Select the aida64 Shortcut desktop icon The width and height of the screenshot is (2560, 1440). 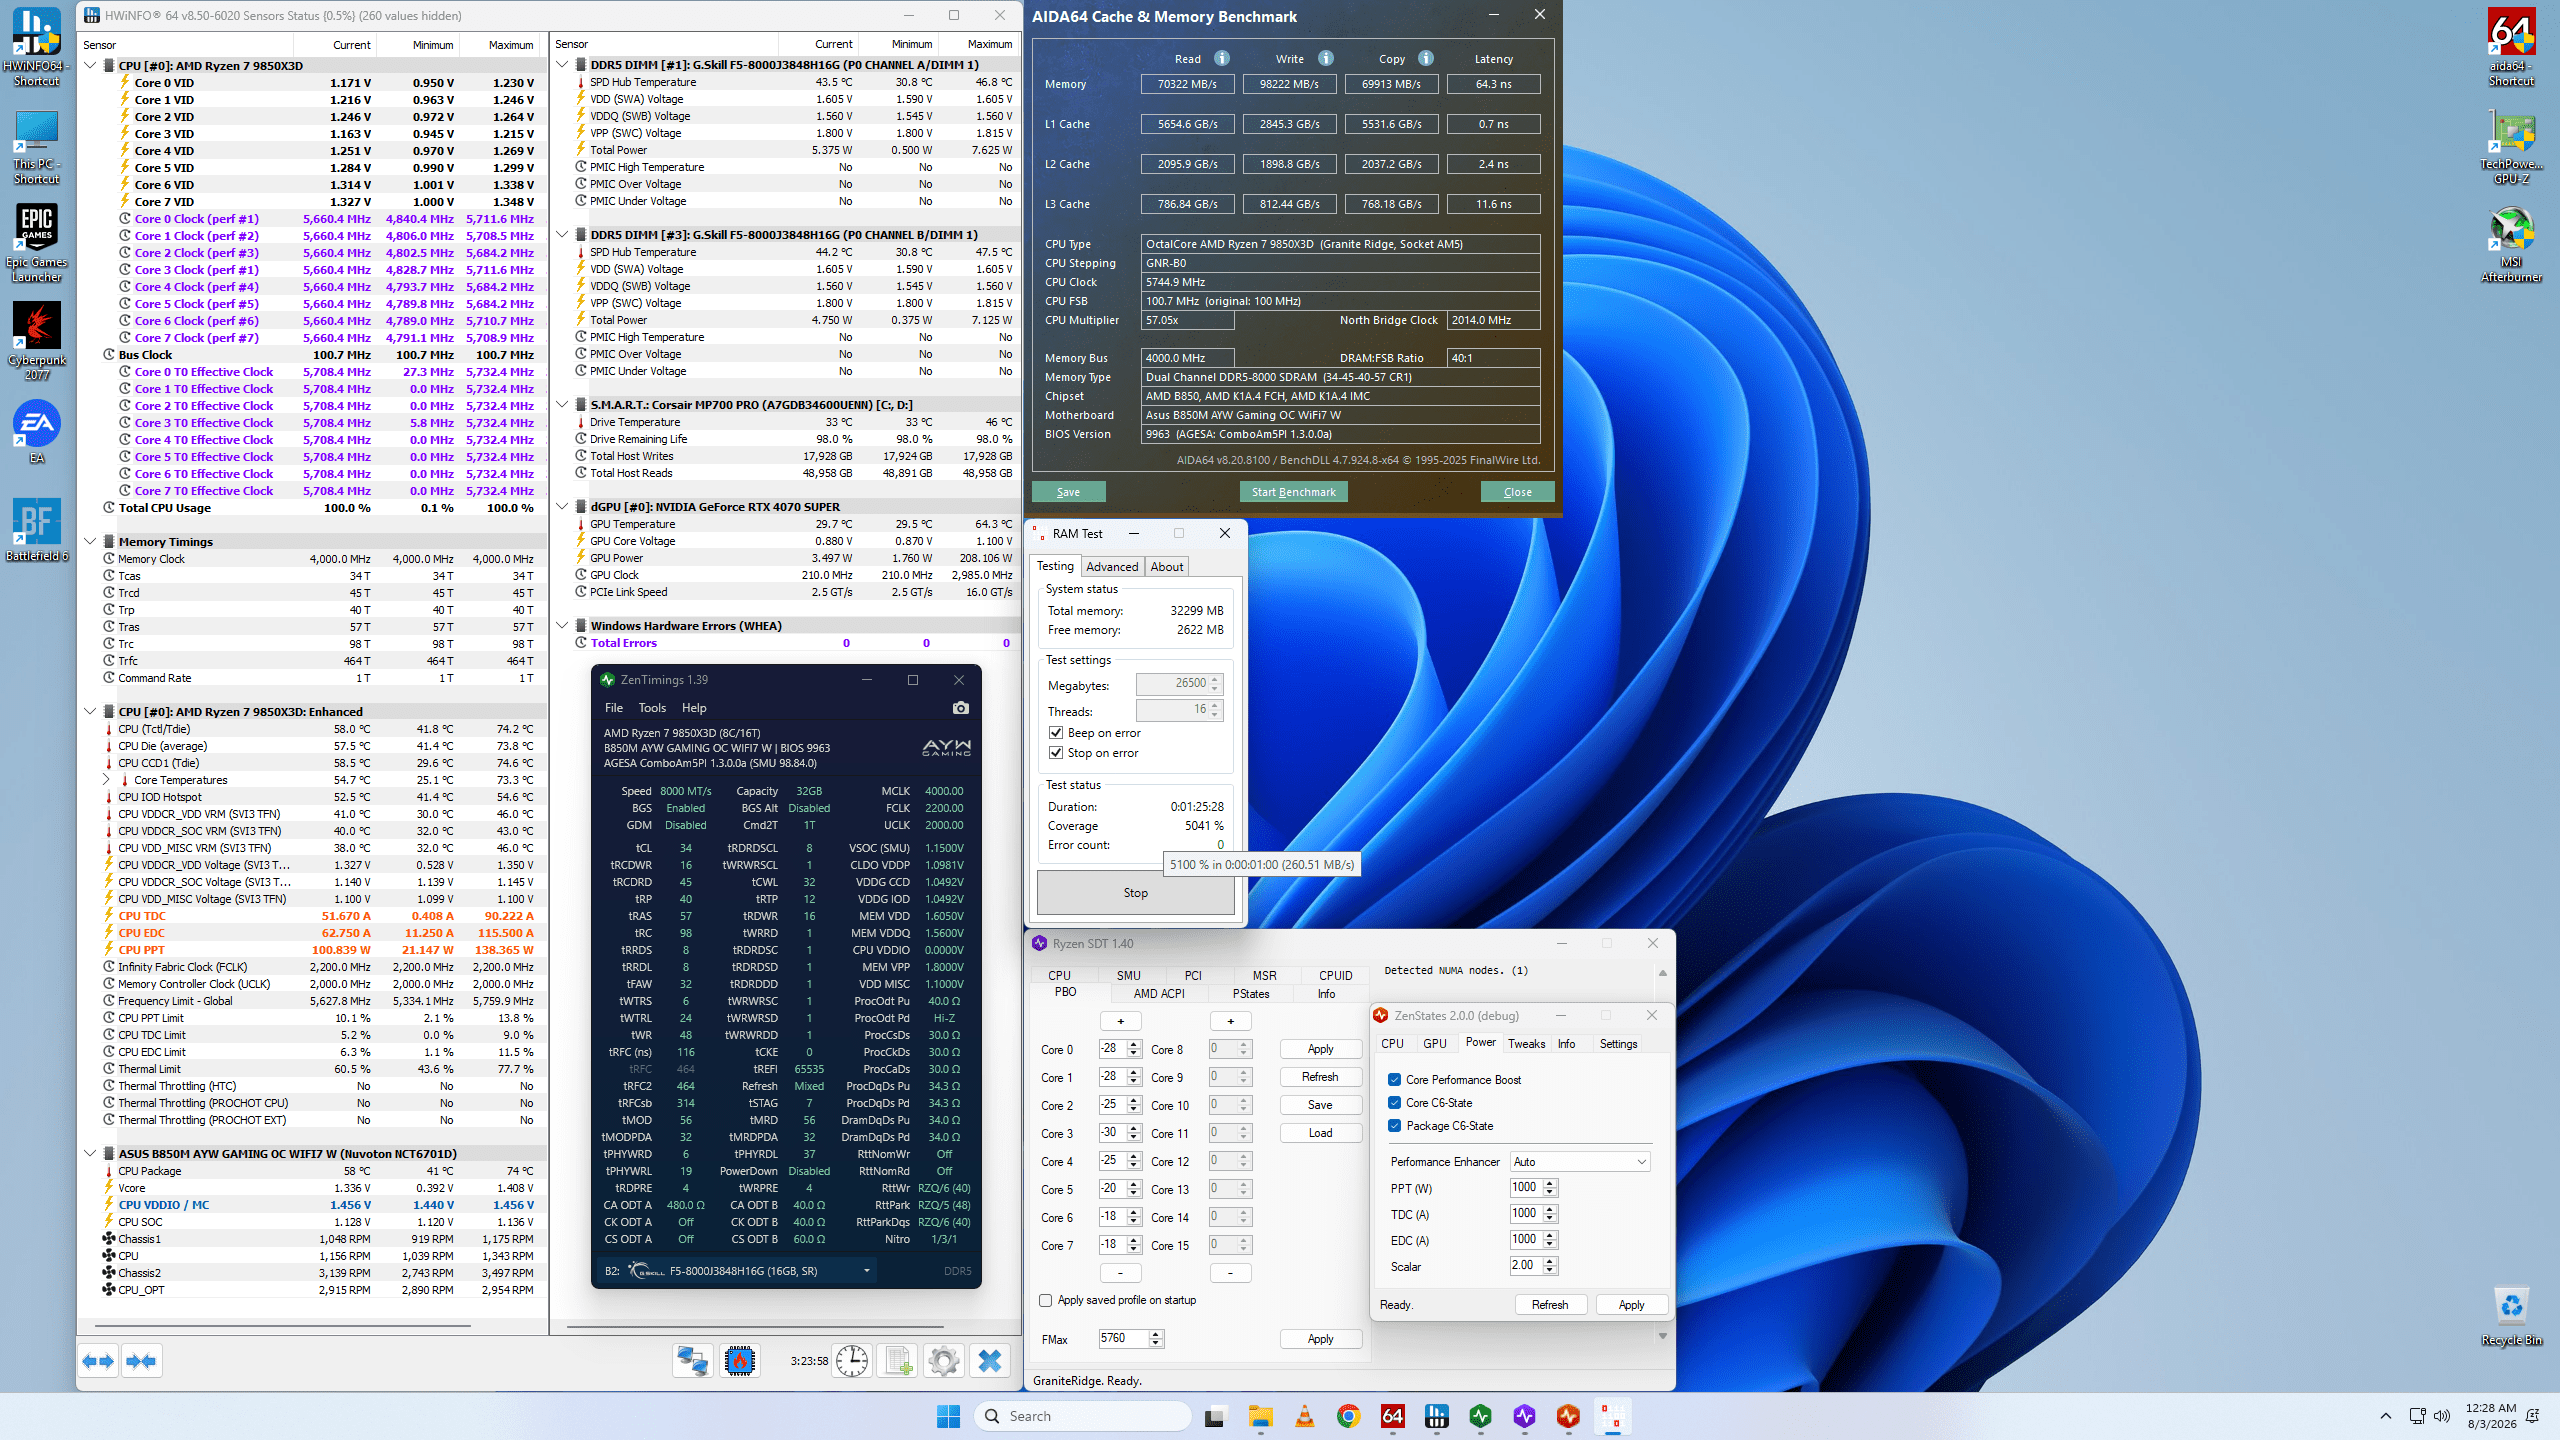(2511, 48)
